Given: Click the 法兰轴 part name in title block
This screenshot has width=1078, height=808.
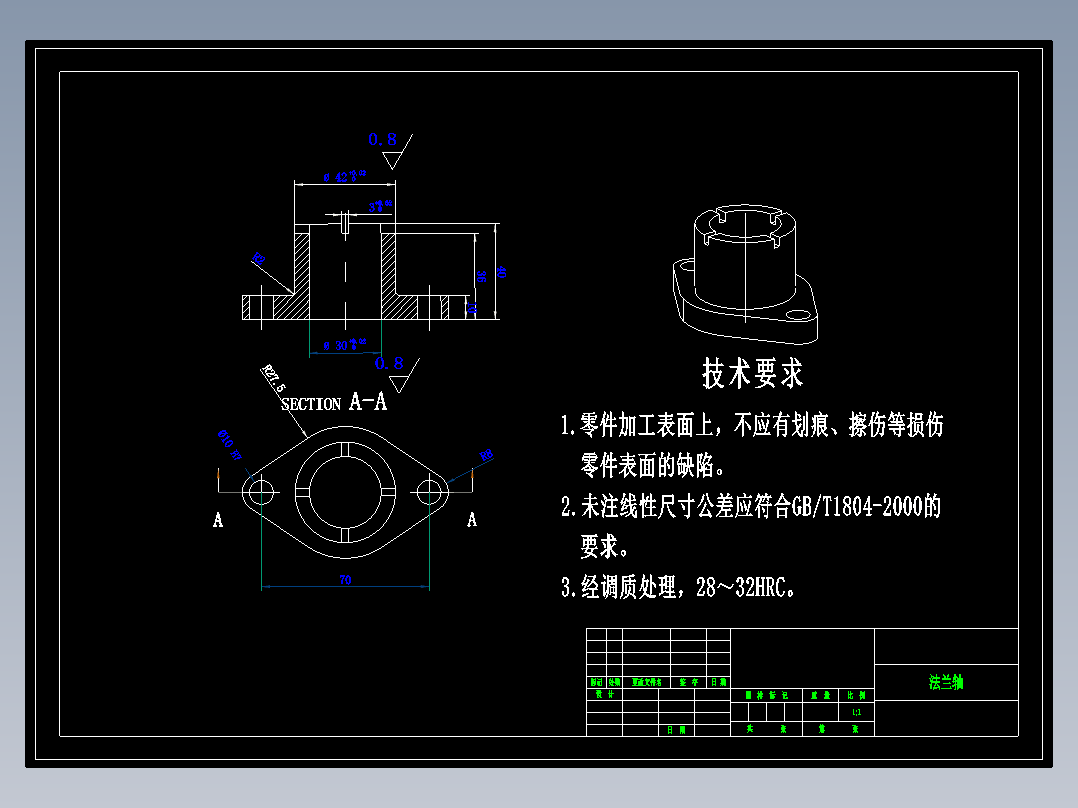Looking at the screenshot, I should click(x=947, y=680).
